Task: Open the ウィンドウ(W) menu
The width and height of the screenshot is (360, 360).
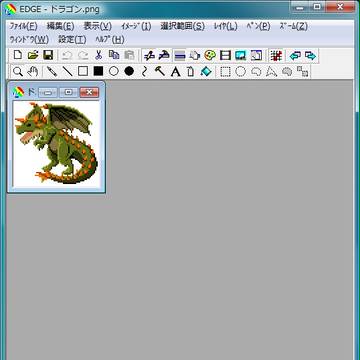Action: [x=29, y=40]
